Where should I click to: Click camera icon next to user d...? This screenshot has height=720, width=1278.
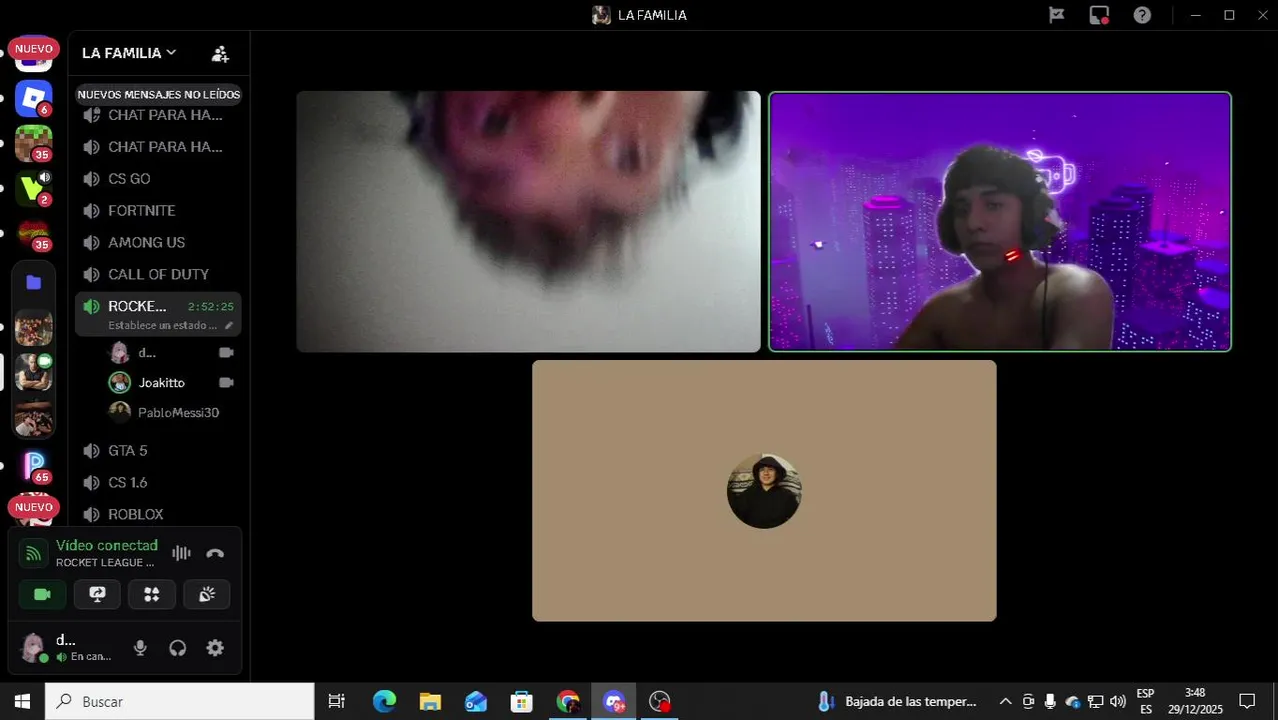[x=226, y=353]
